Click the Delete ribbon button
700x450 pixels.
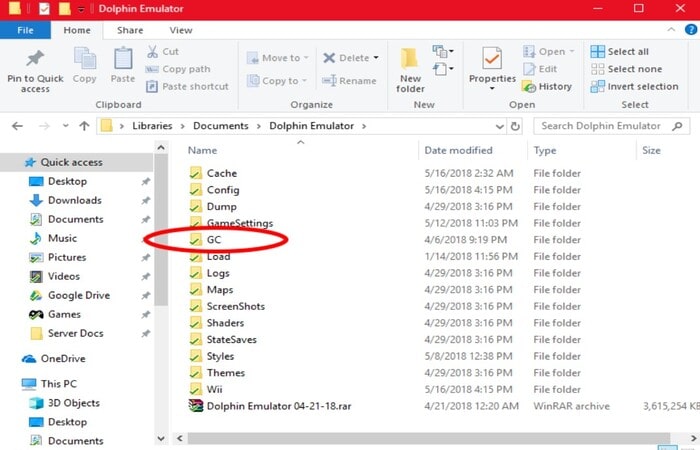click(346, 58)
